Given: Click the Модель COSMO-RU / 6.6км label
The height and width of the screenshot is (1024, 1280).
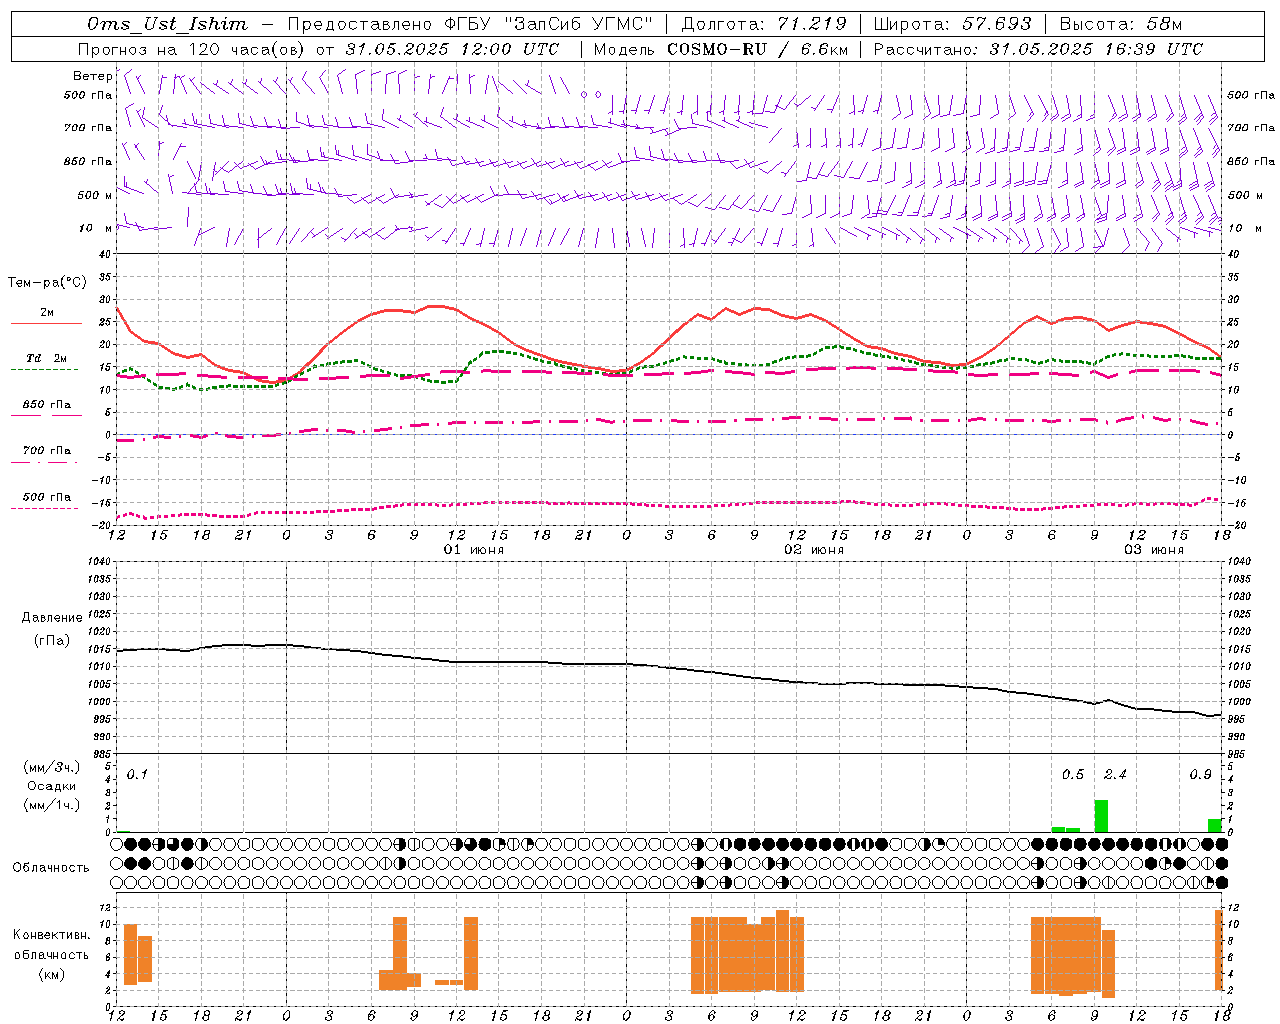Looking at the screenshot, I should [x=721, y=49].
